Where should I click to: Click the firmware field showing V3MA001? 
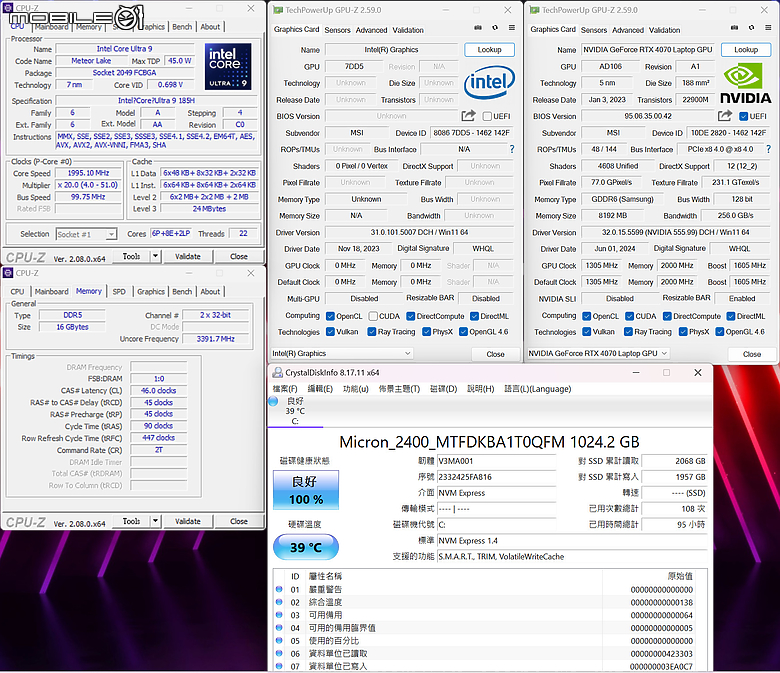(x=496, y=461)
